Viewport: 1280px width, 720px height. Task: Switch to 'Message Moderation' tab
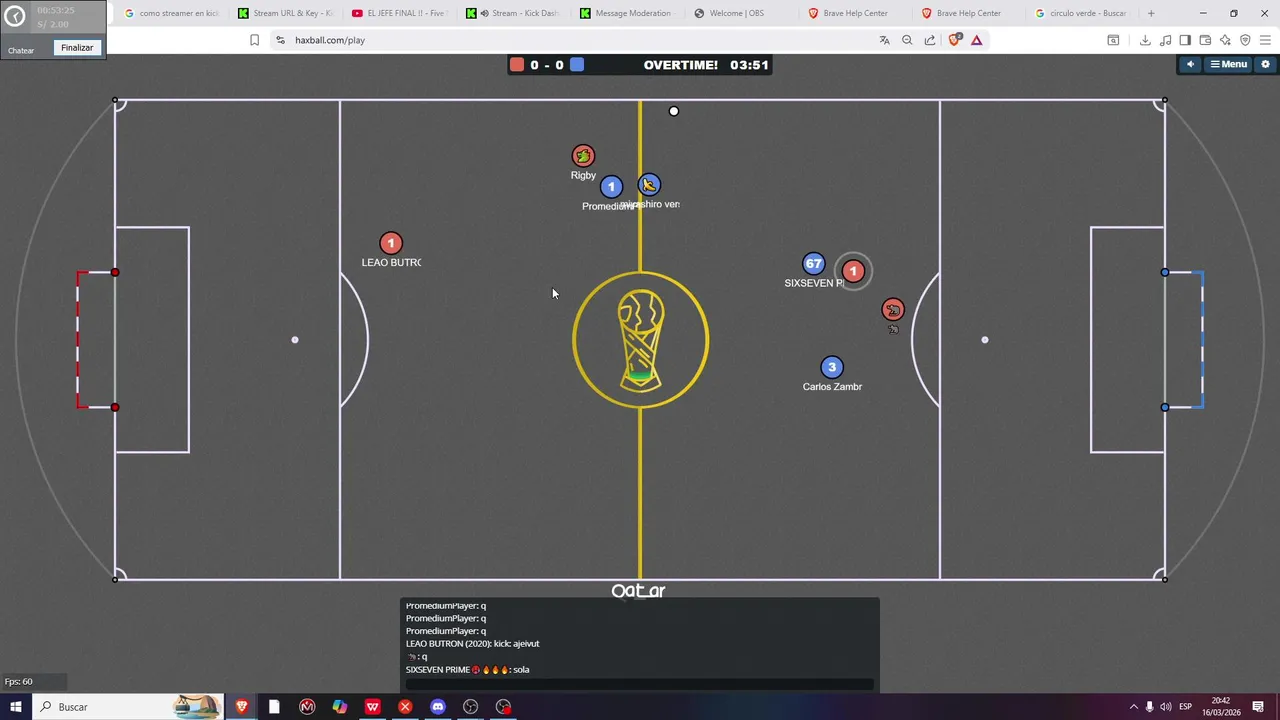point(626,13)
